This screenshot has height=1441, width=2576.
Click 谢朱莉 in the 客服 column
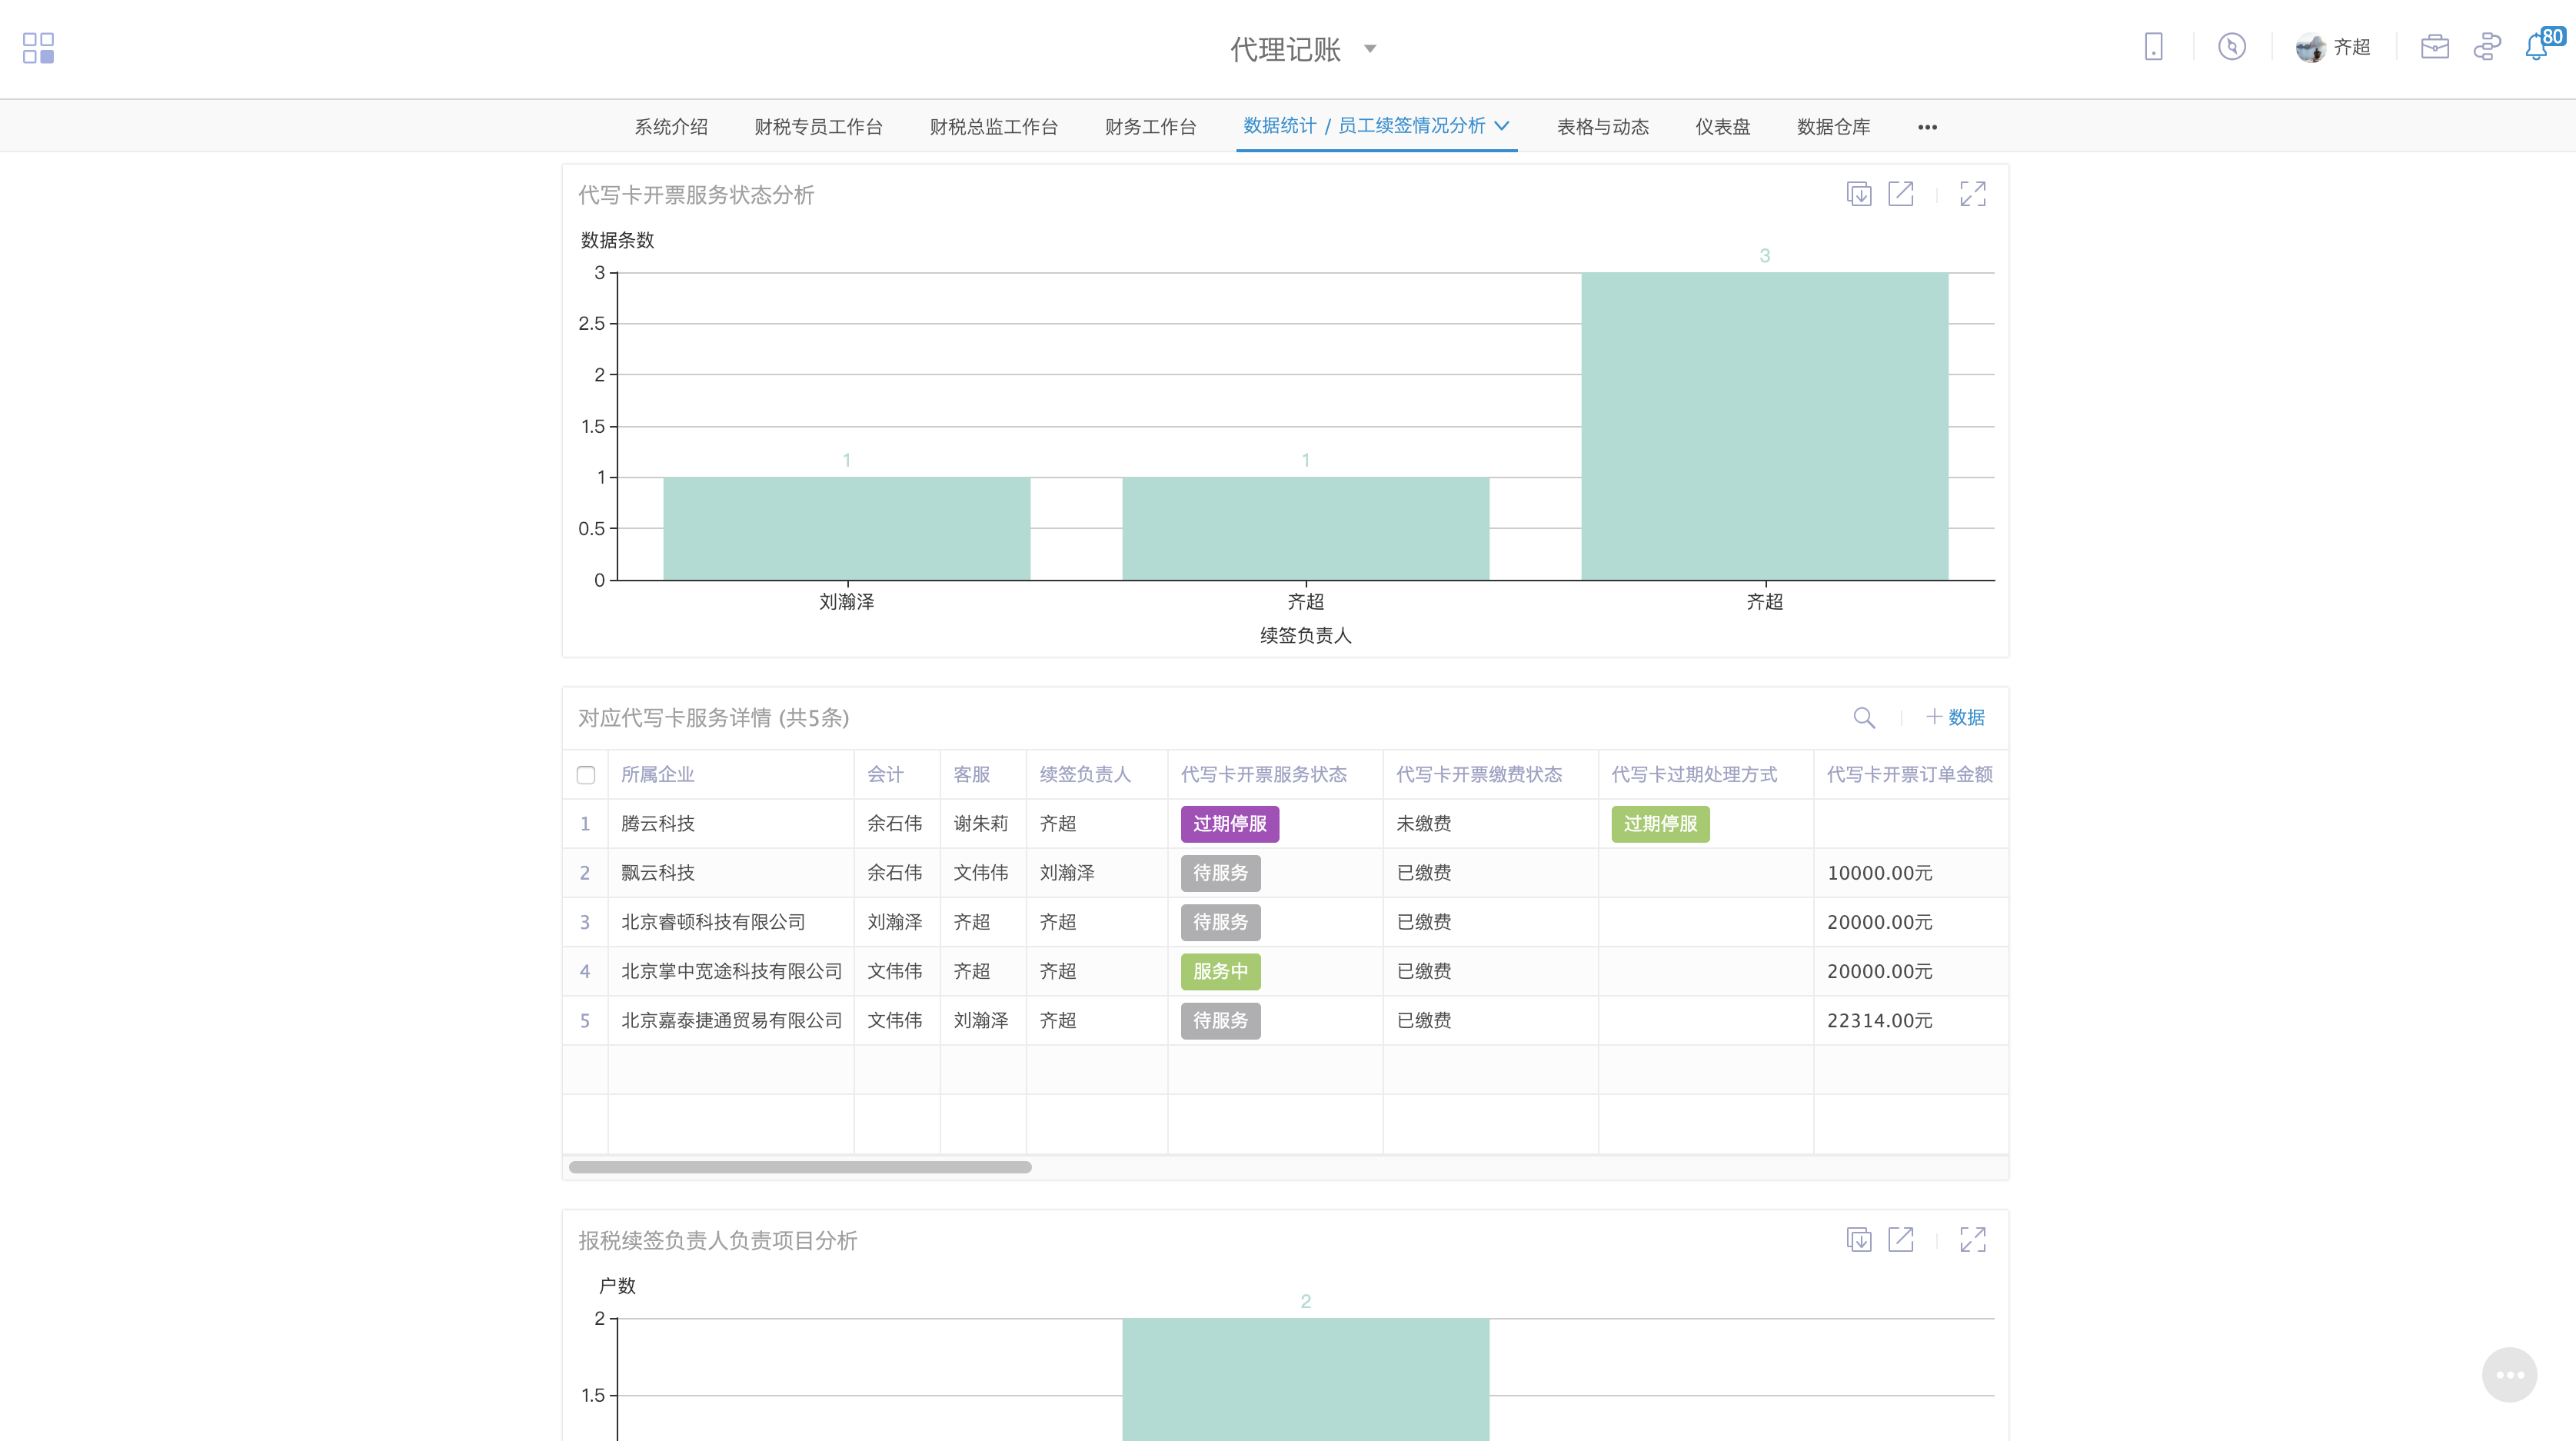click(980, 824)
